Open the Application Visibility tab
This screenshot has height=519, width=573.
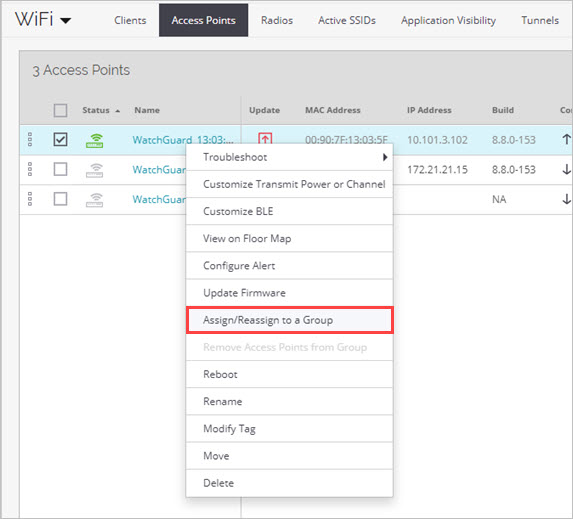coord(448,20)
